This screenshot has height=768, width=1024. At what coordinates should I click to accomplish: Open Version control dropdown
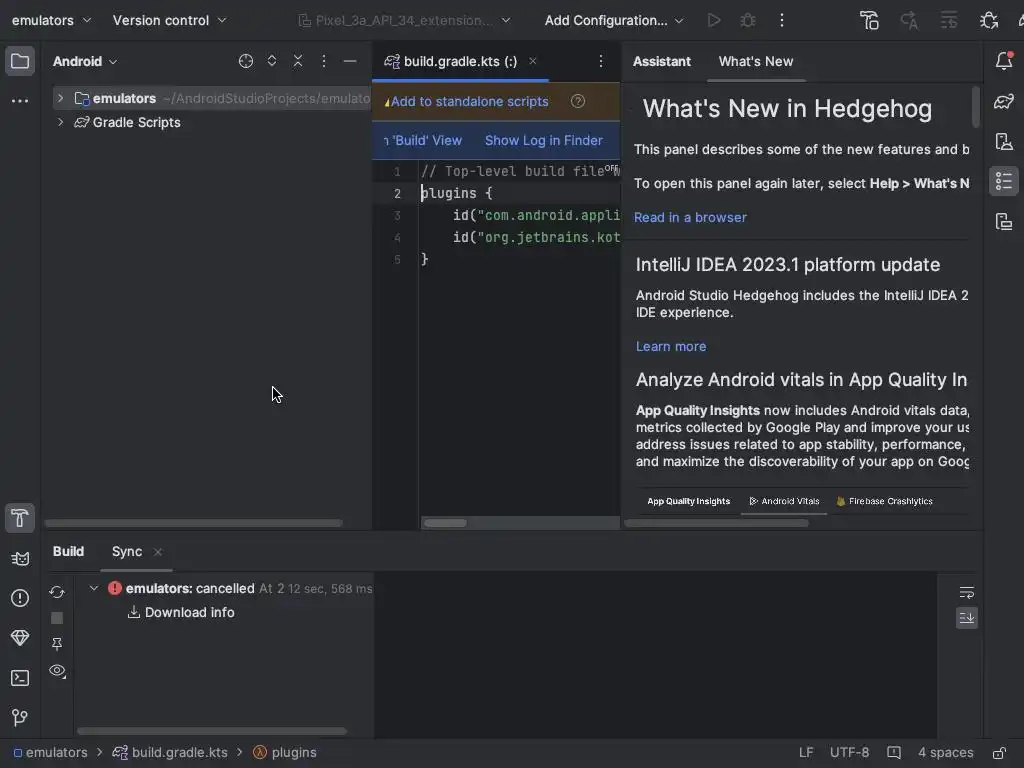pyautogui.click(x=169, y=20)
